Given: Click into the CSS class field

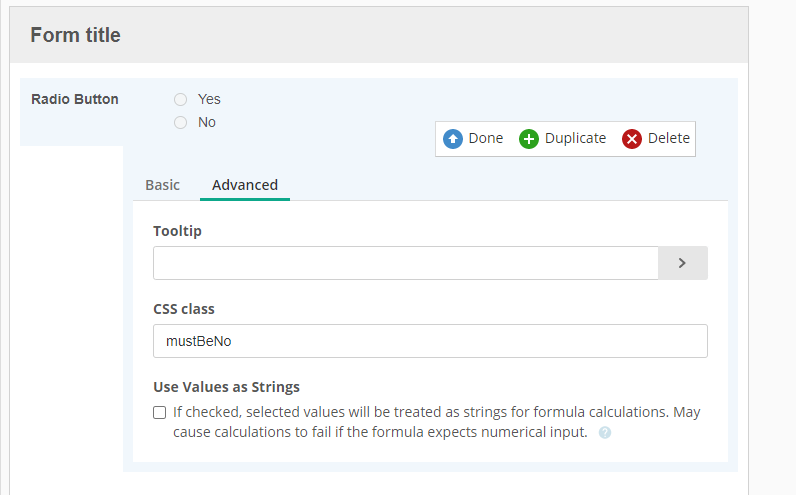Looking at the screenshot, I should 430,341.
